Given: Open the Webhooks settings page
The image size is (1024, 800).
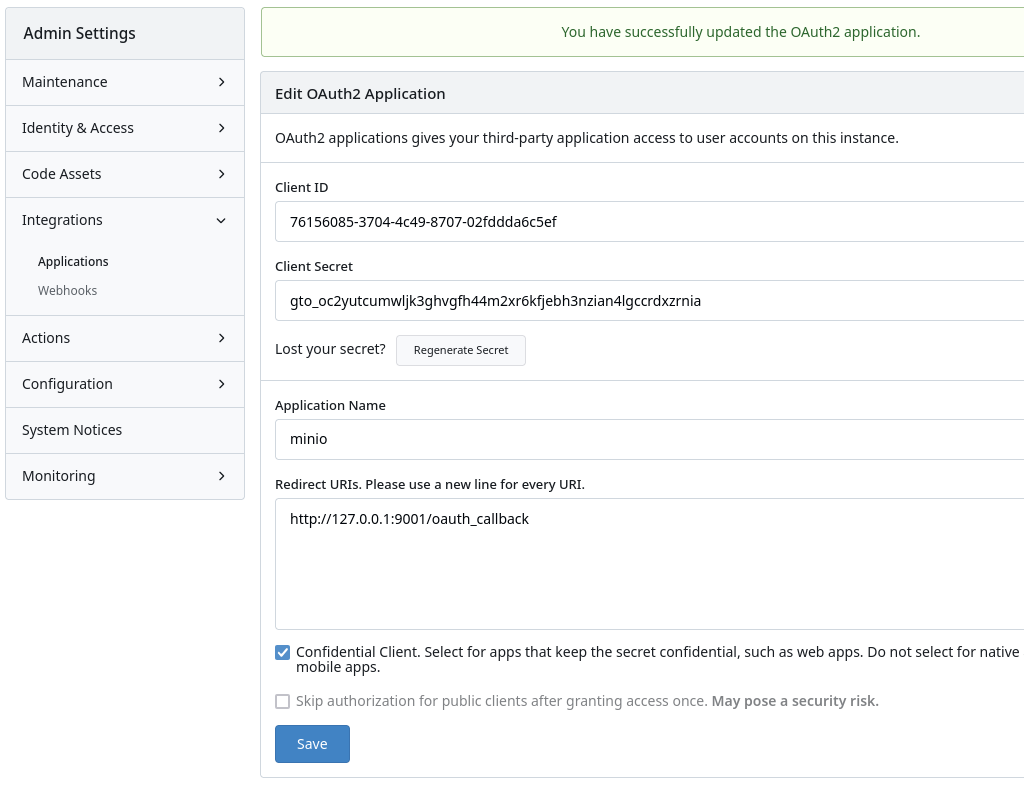Looking at the screenshot, I should (x=67, y=291).
